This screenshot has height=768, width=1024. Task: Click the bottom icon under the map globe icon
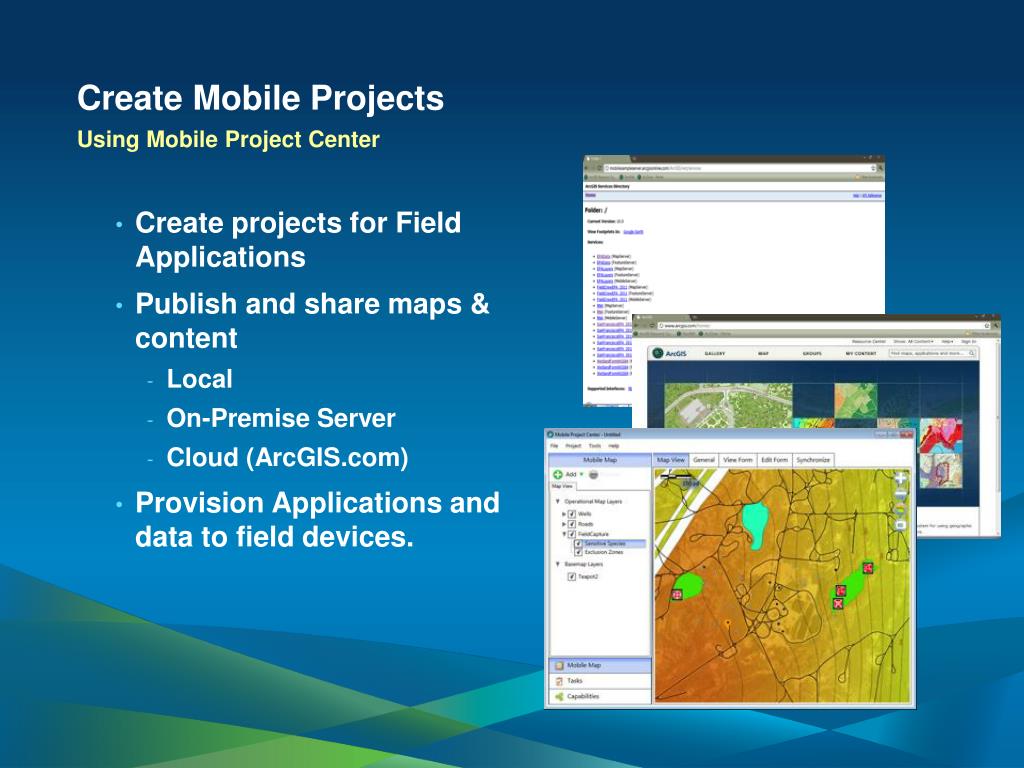900,526
